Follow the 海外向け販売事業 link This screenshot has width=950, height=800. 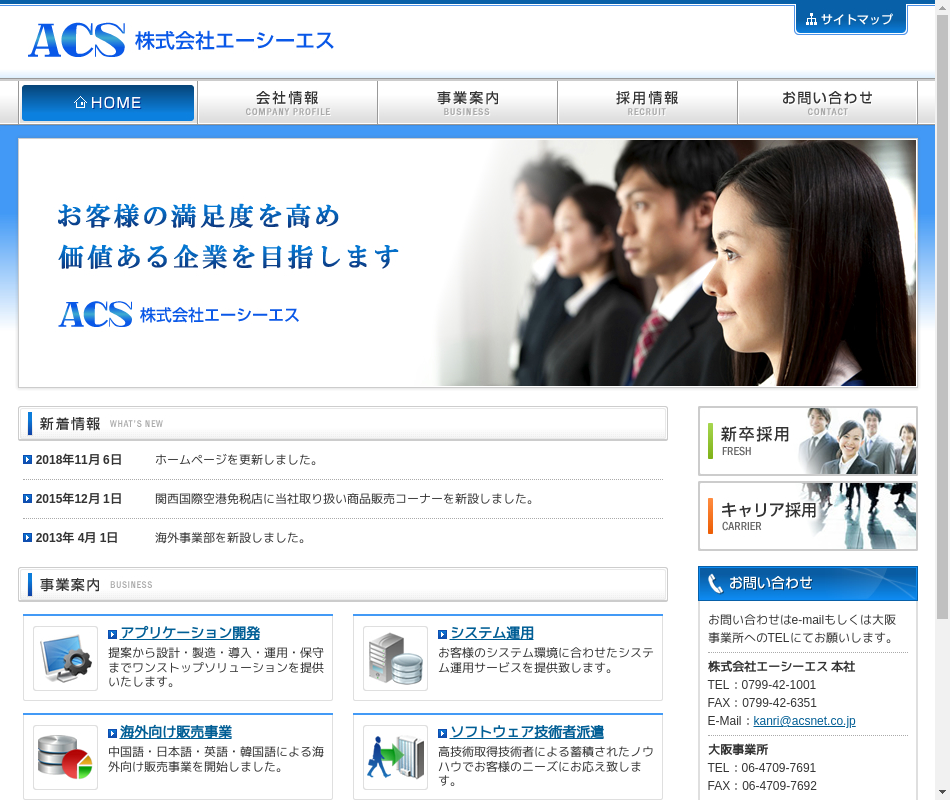[176, 732]
